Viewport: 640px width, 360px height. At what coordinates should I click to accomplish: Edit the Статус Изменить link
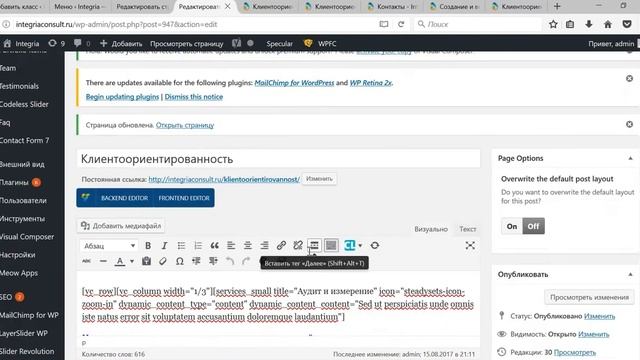[x=599, y=316]
